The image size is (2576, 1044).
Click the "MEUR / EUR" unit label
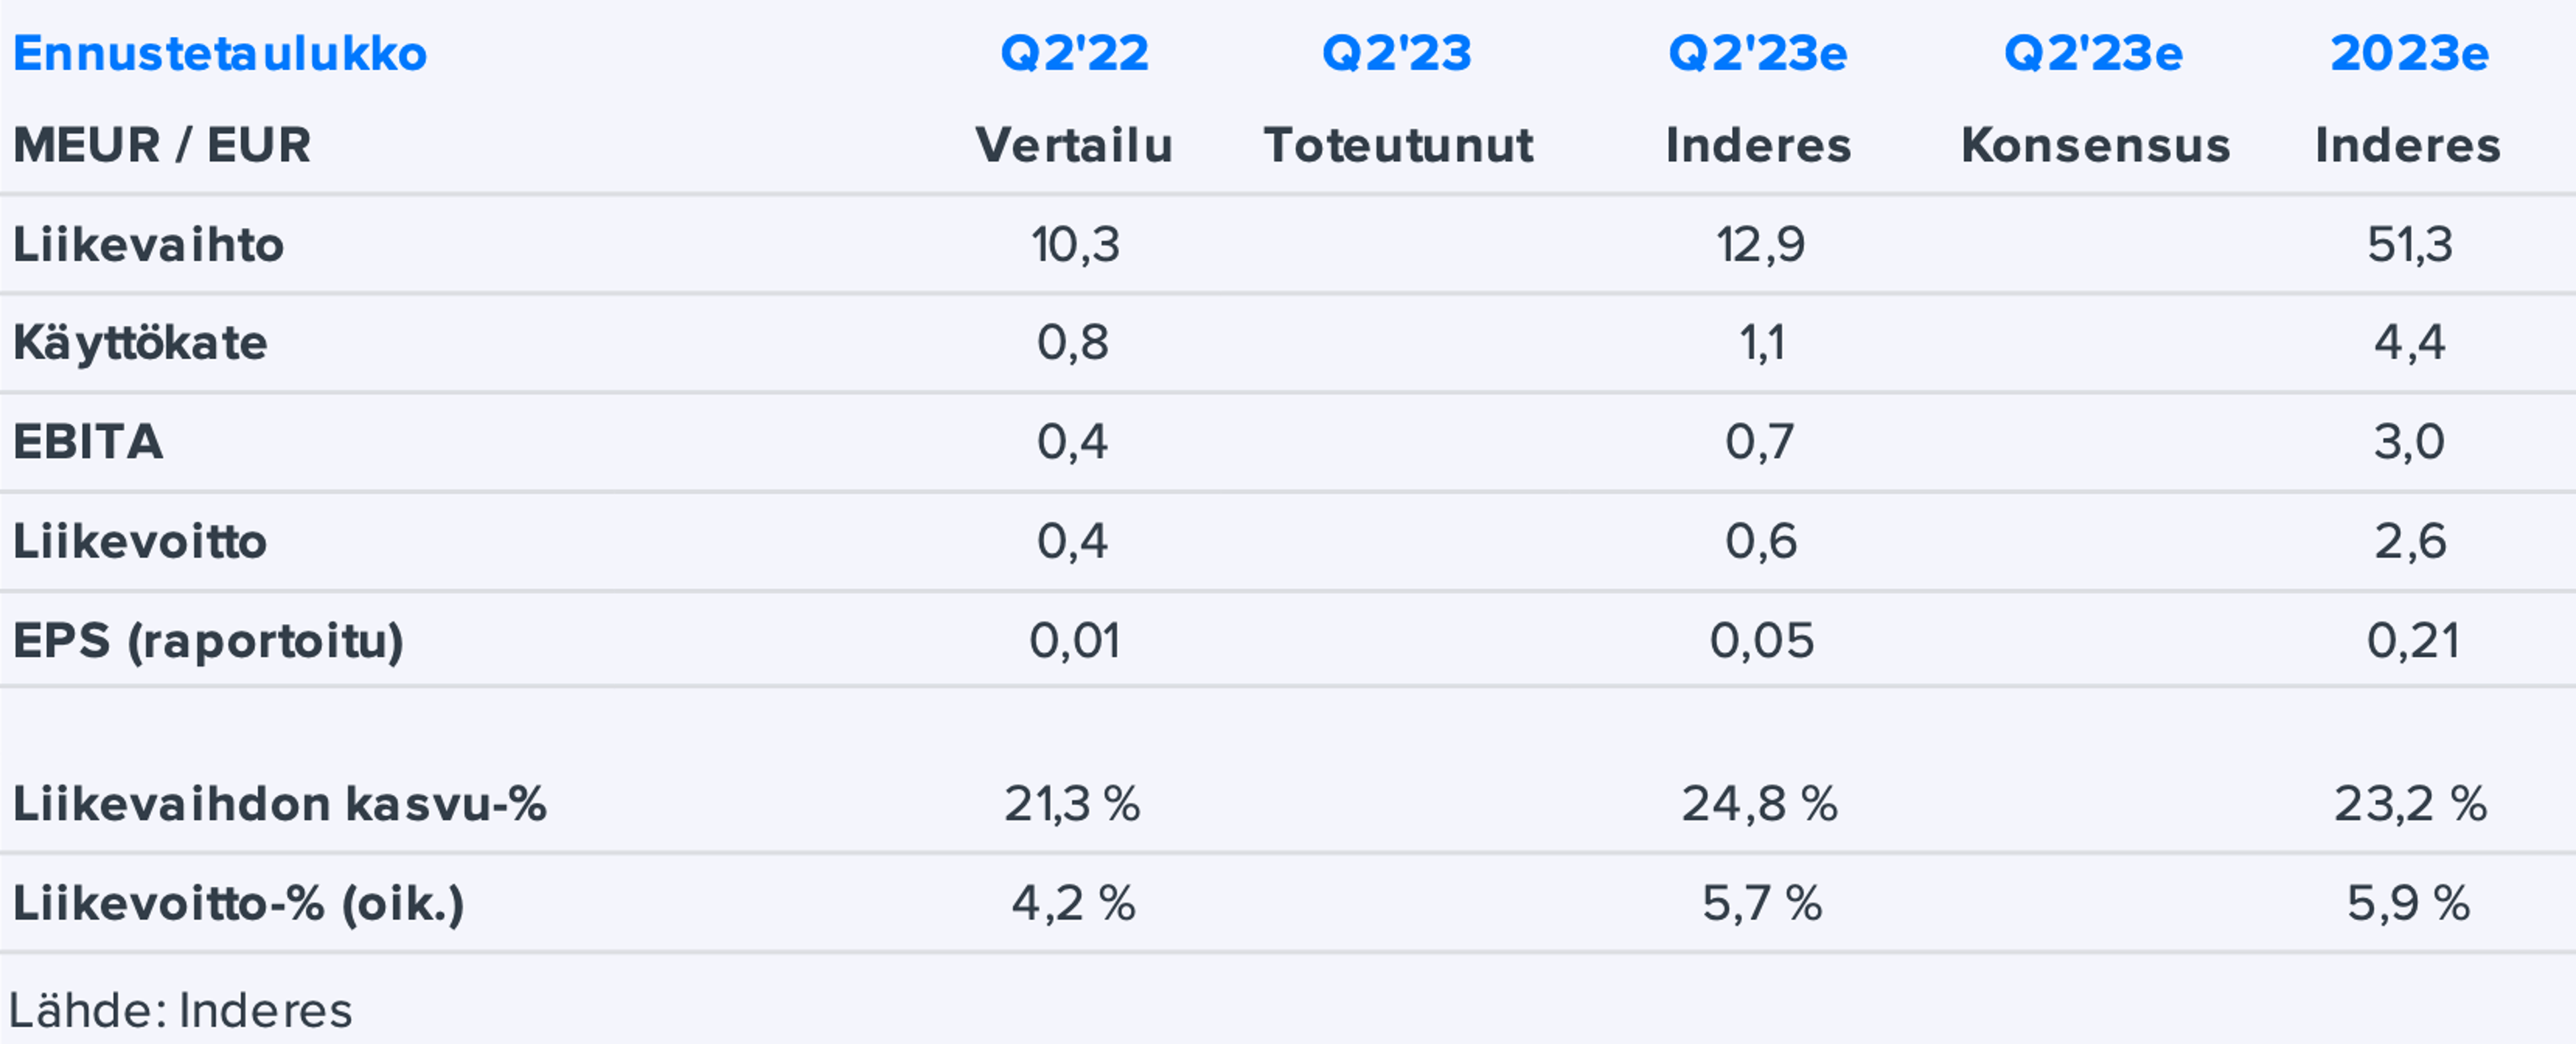click(x=162, y=146)
